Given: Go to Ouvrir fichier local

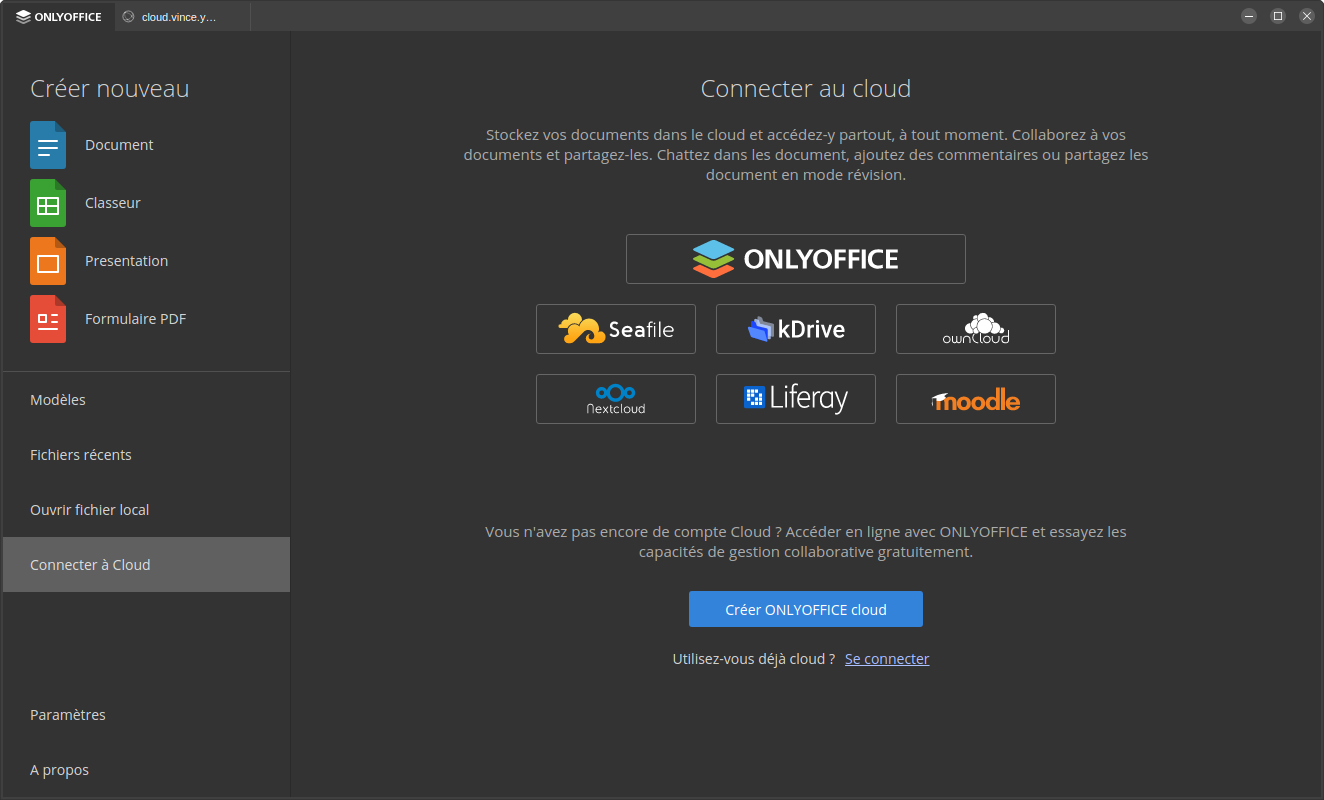Looking at the screenshot, I should coord(90,510).
